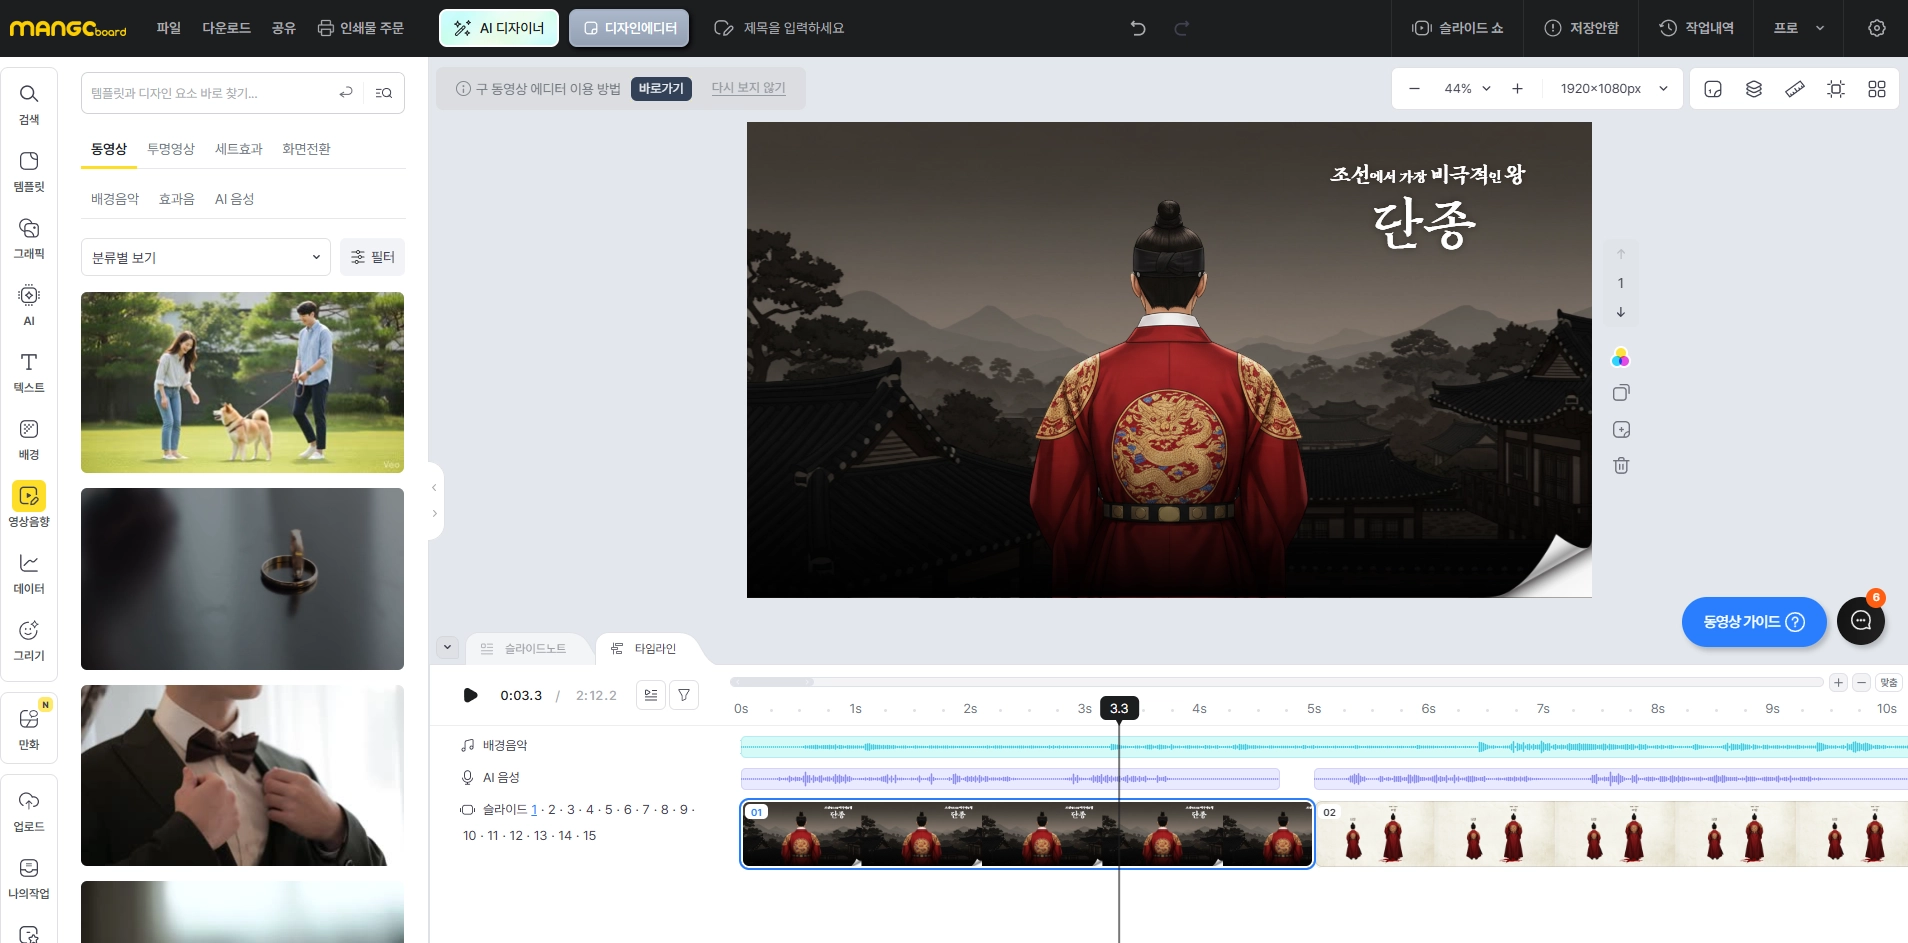
Task: Select the 텍스트 text tool
Action: pyautogui.click(x=29, y=372)
